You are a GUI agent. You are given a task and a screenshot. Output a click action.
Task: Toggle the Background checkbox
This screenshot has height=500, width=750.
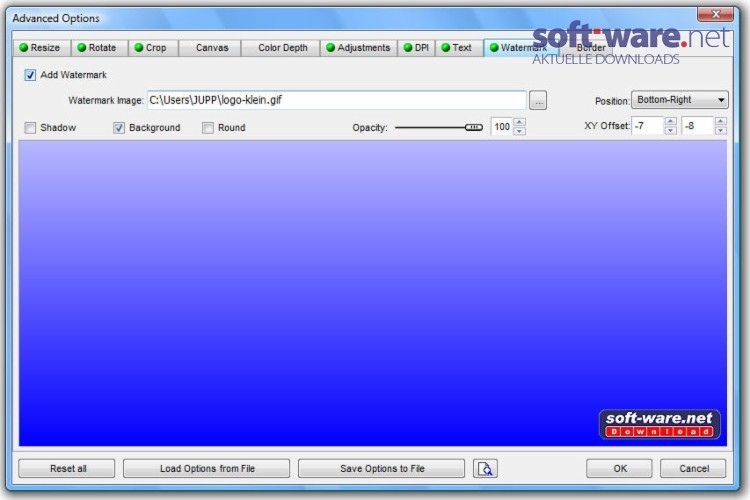click(119, 128)
